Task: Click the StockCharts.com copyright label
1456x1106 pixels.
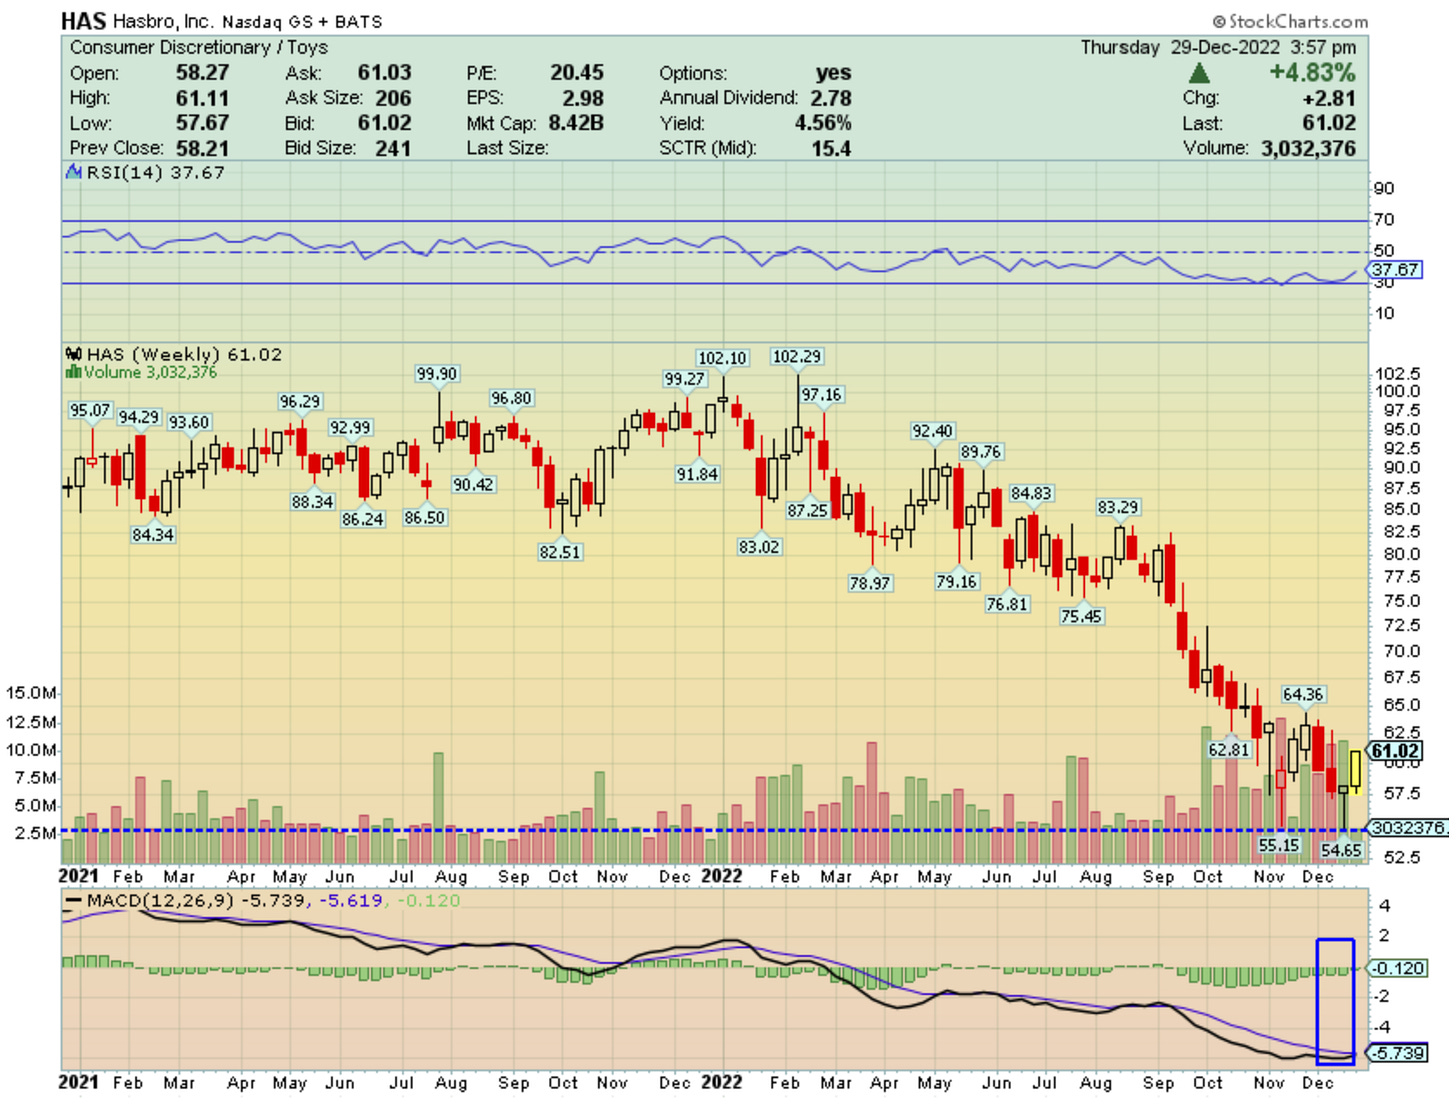Action: [x=1291, y=21]
